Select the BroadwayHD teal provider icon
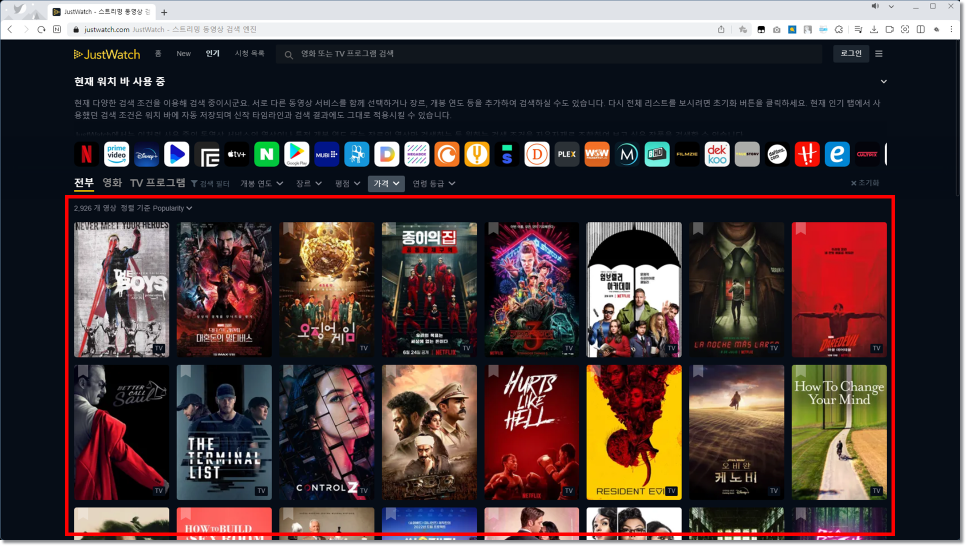Image resolution: width=966 pixels, height=546 pixels. click(657, 155)
